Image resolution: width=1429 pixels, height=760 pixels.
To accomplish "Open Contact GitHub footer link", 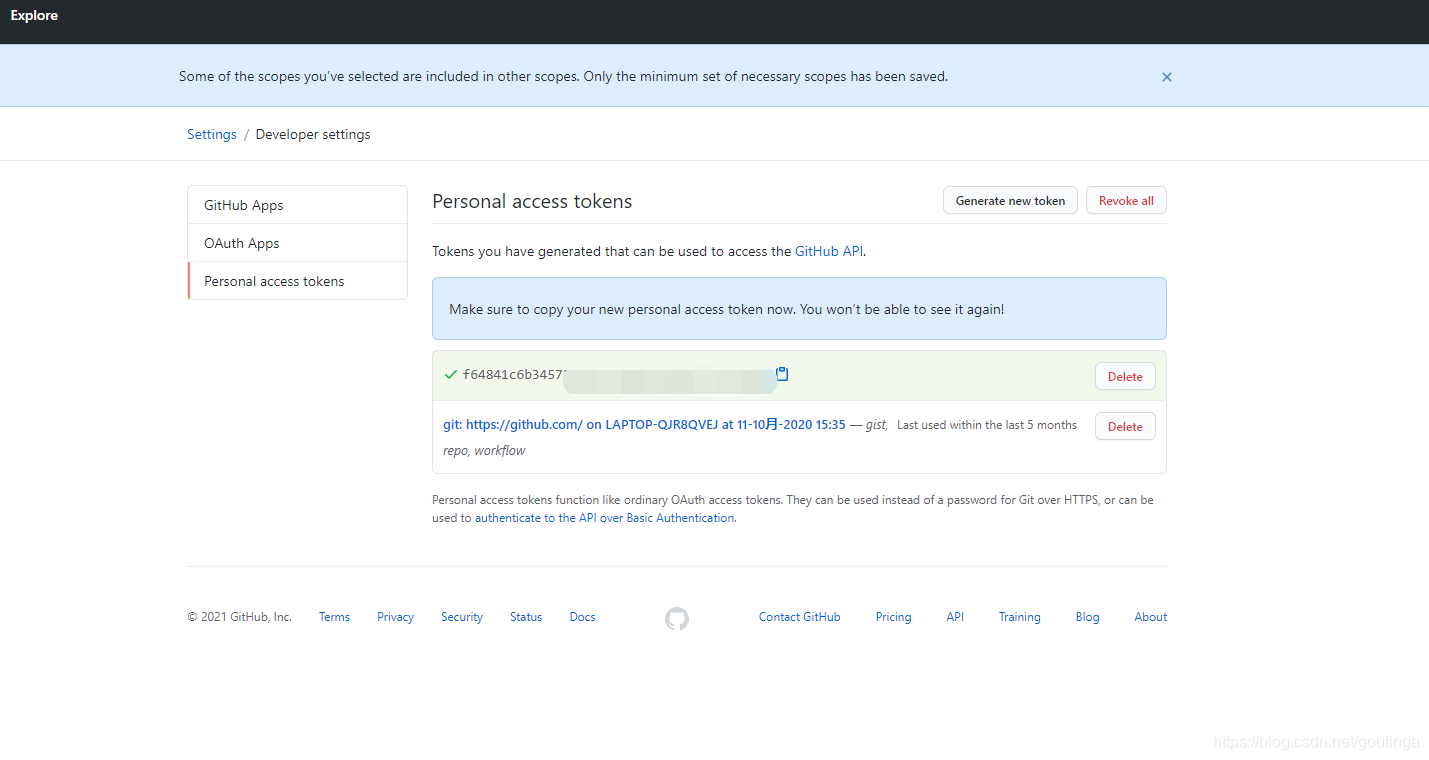I will (799, 617).
